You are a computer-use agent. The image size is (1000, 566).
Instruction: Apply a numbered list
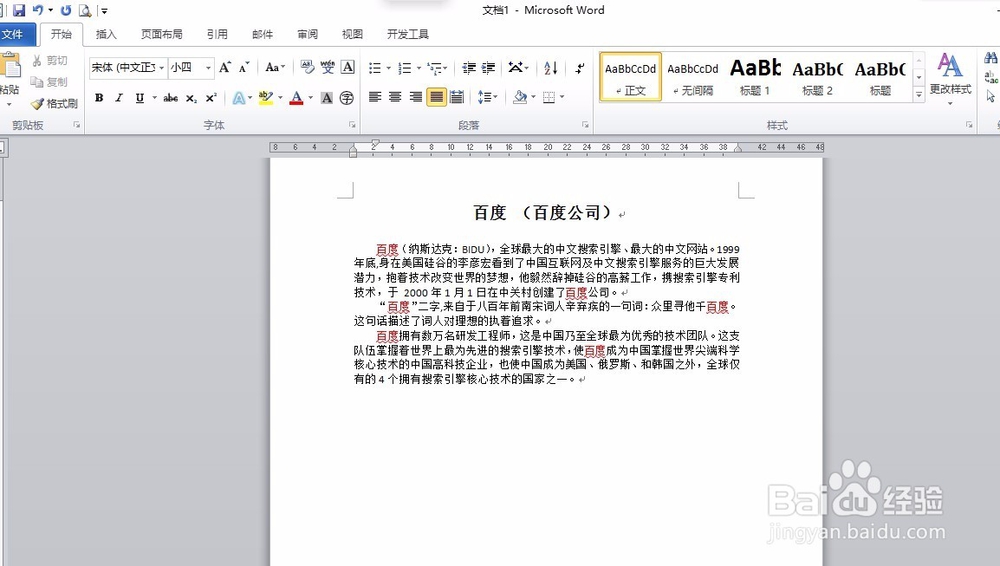coord(405,68)
